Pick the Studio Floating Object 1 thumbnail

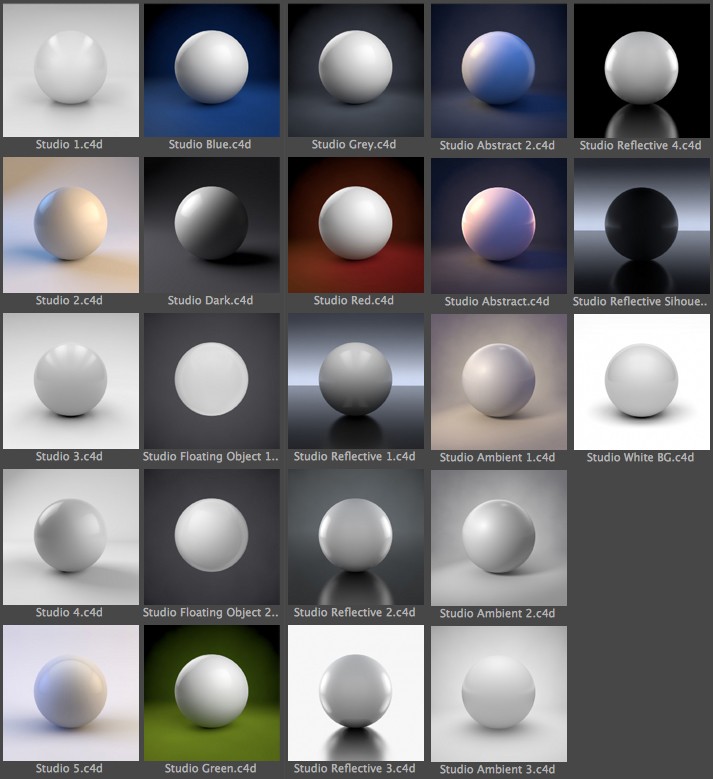coord(212,381)
